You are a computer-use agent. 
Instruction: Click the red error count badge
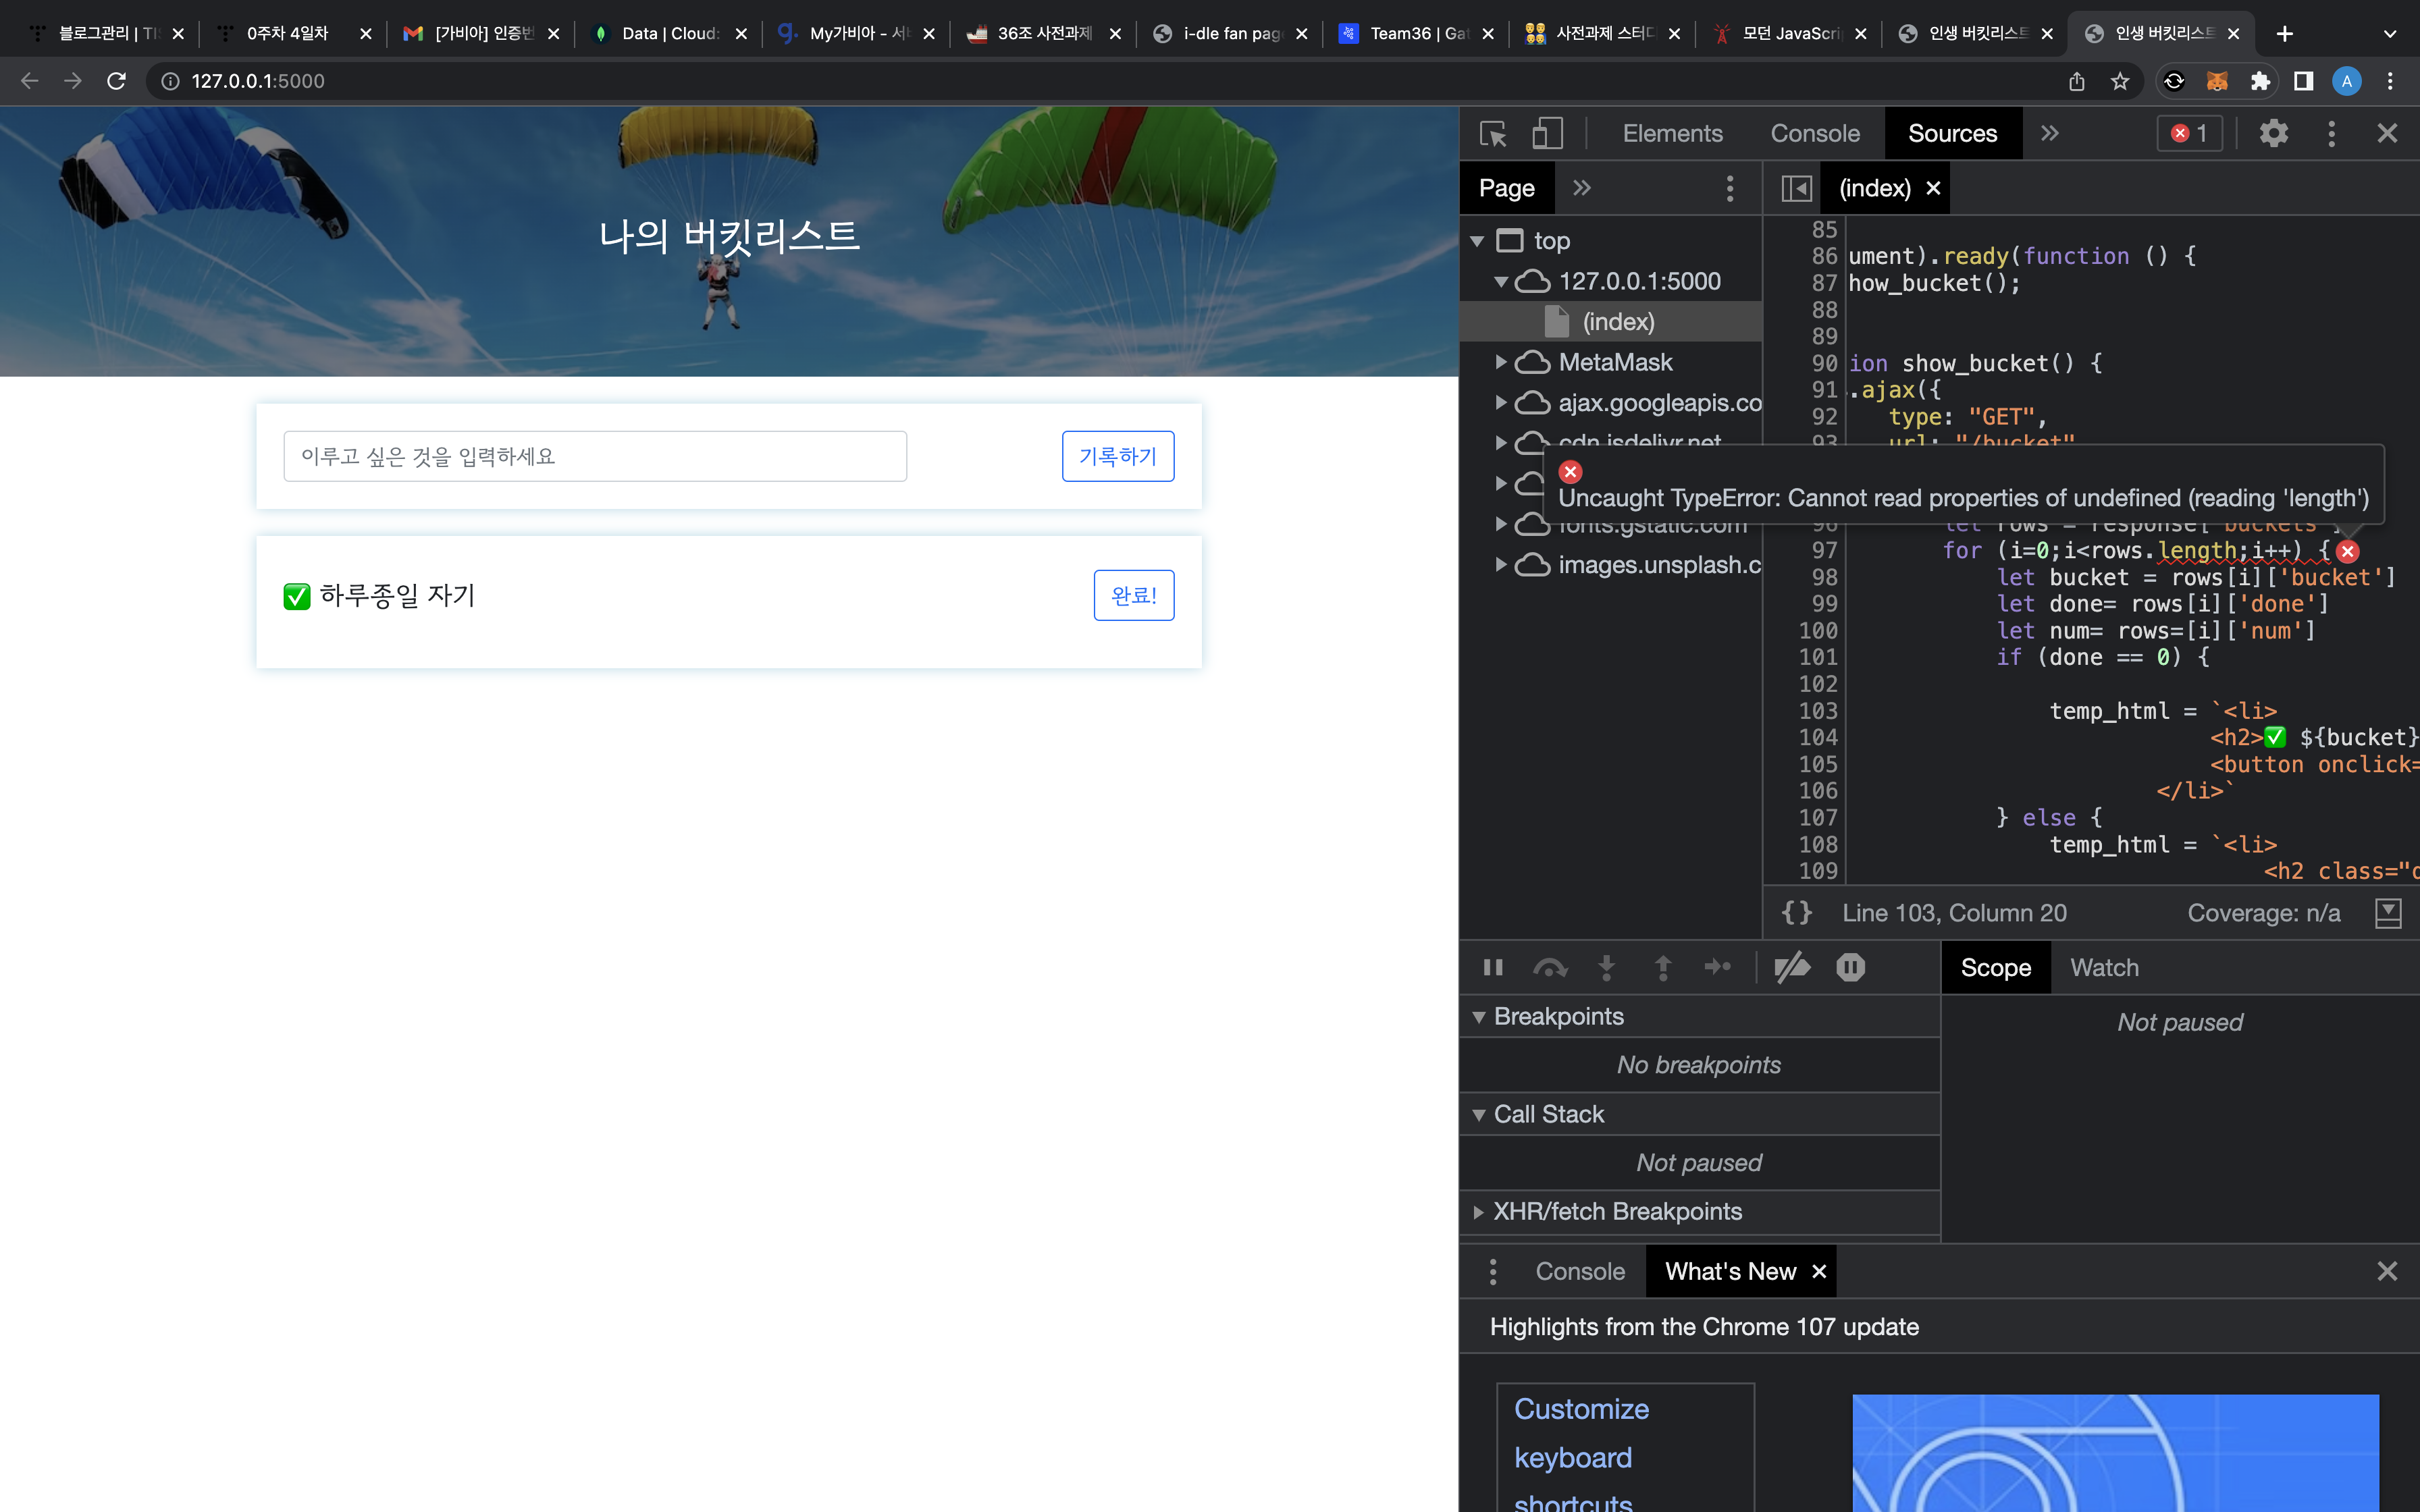tap(2189, 134)
